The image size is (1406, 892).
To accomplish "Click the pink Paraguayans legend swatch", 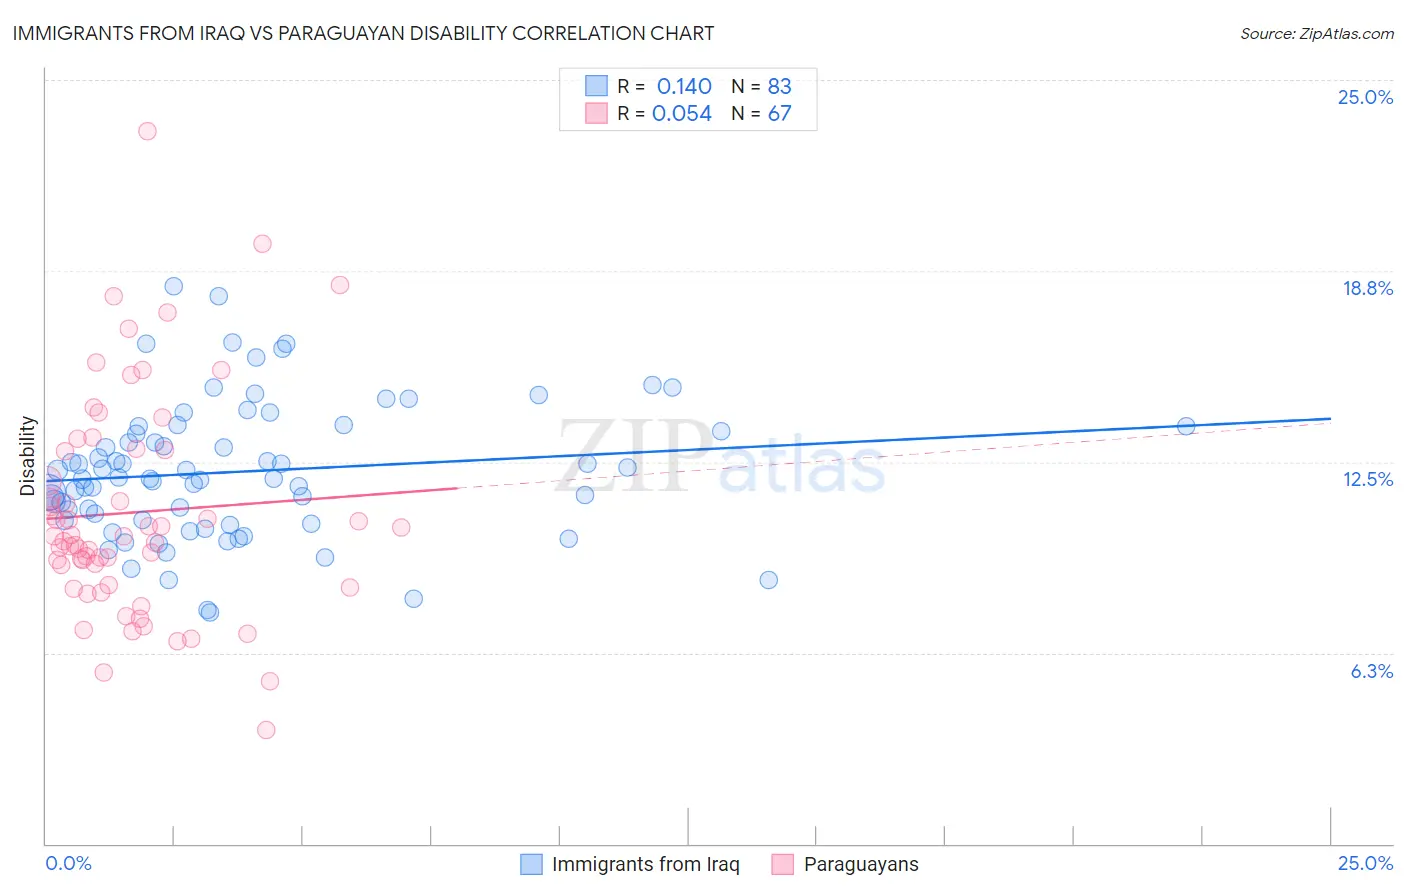I will tap(783, 864).
